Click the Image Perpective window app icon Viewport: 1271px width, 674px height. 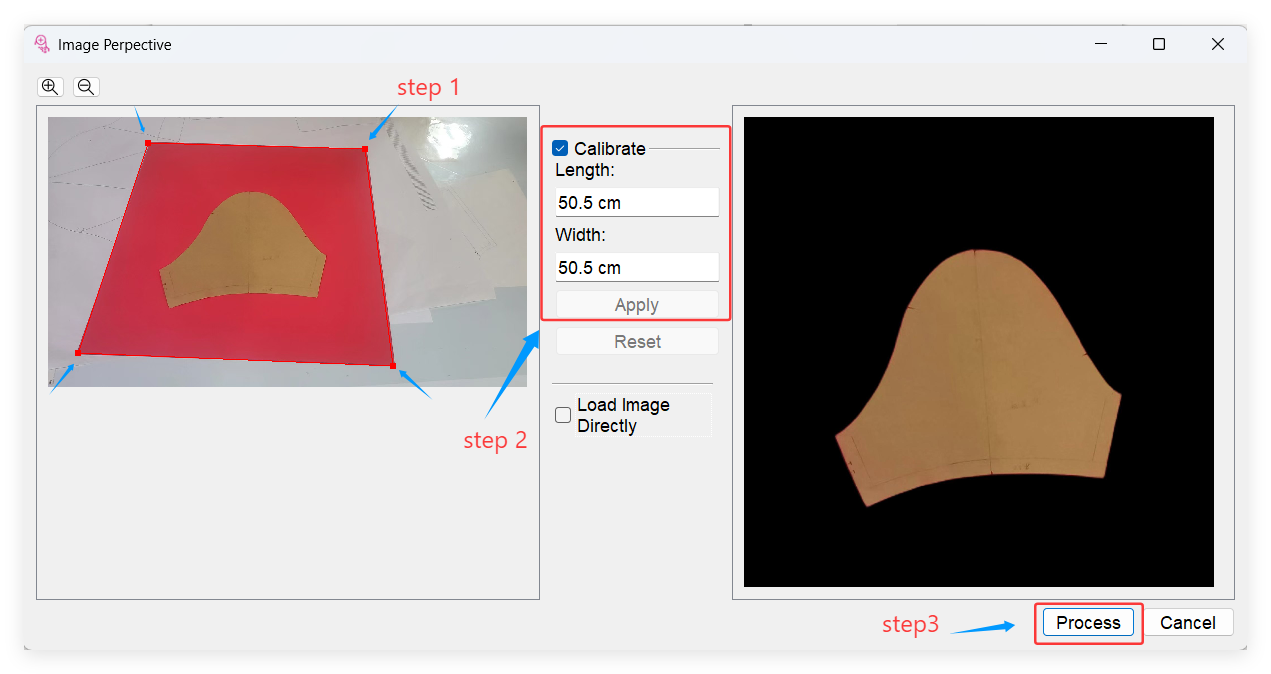[42, 45]
